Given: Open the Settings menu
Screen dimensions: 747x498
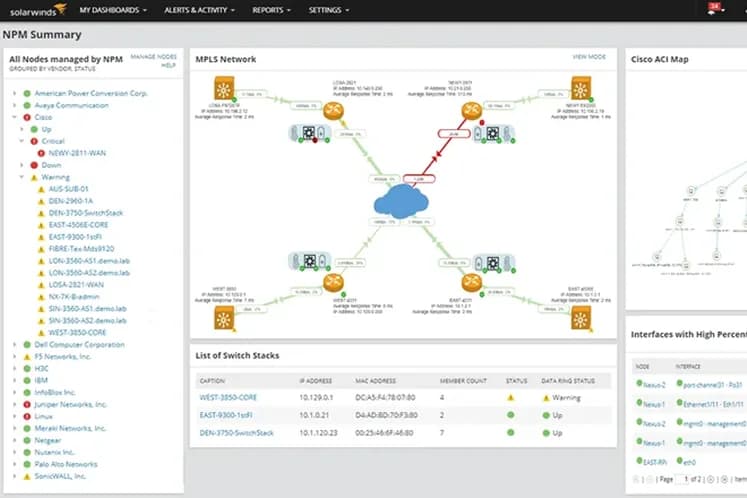Looking at the screenshot, I should (329, 10).
